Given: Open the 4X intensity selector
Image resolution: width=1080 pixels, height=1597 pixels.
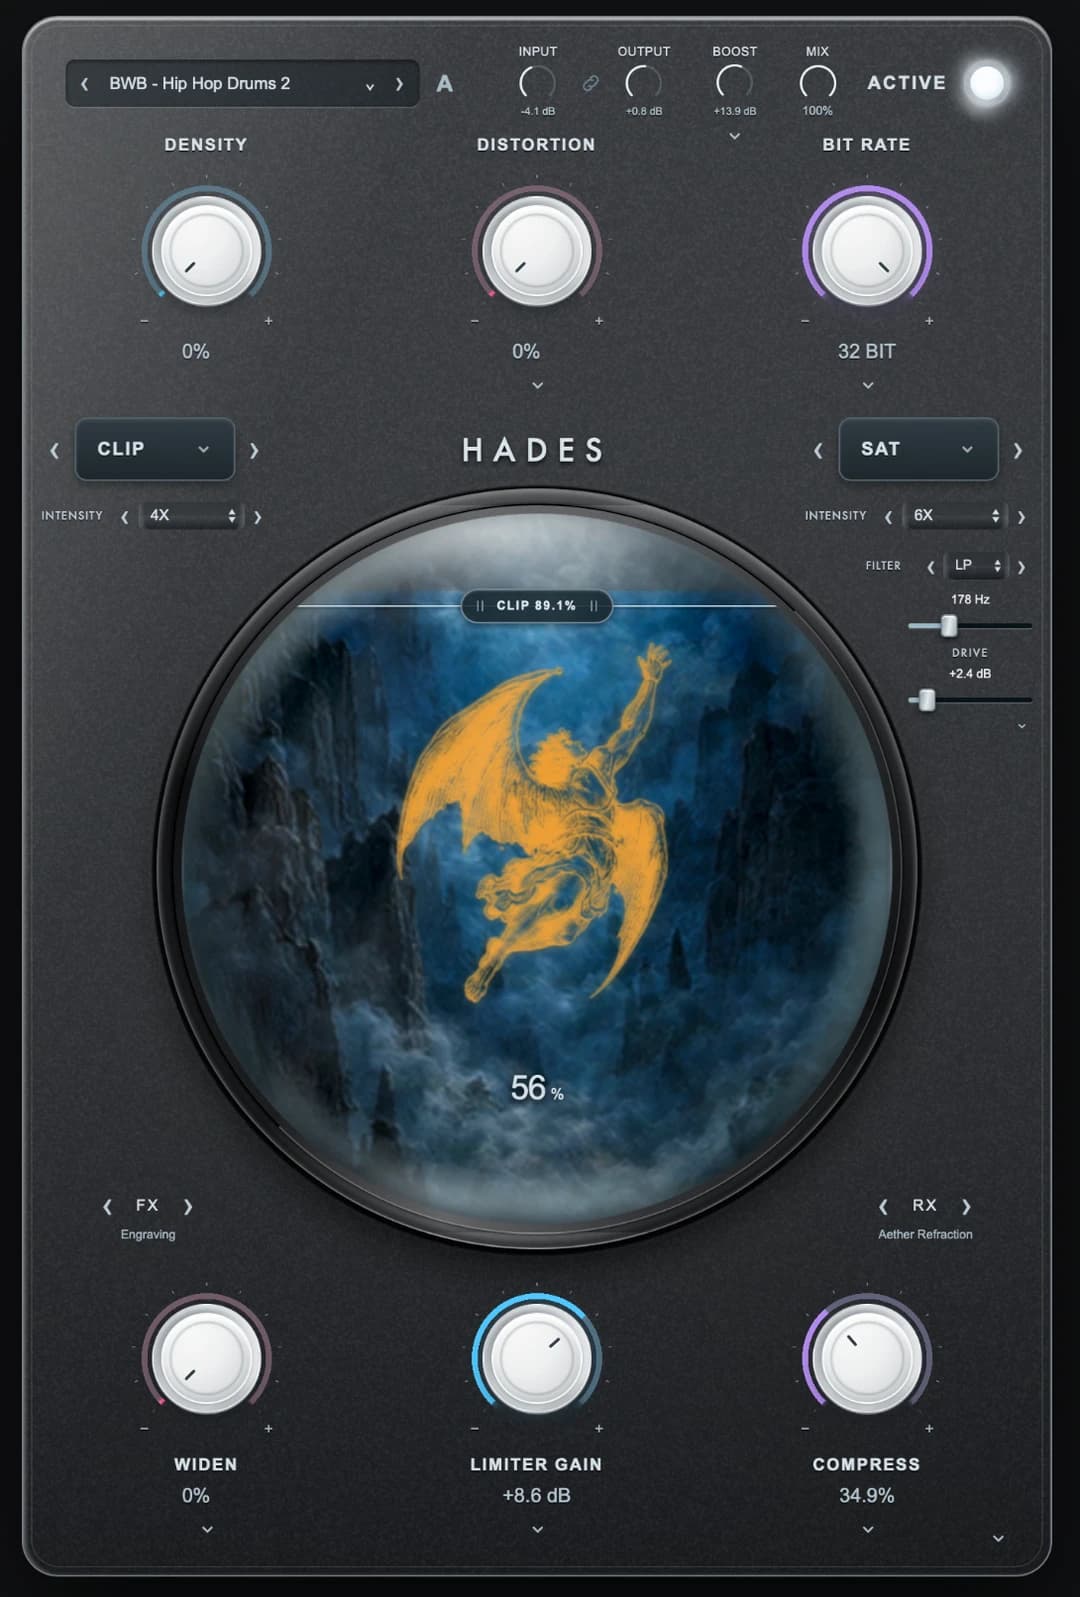Looking at the screenshot, I should [191, 516].
